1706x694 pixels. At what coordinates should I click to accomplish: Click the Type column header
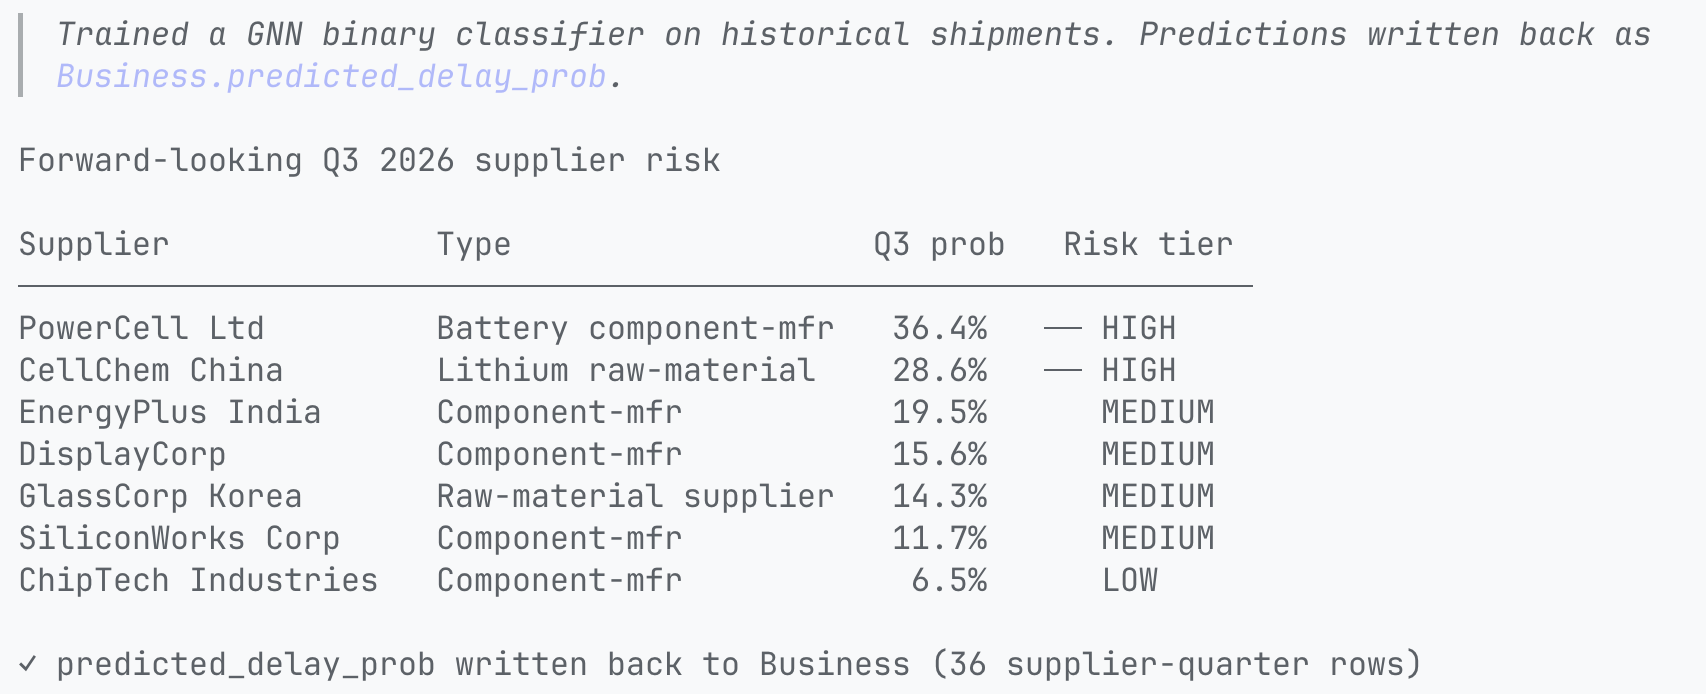[474, 245]
